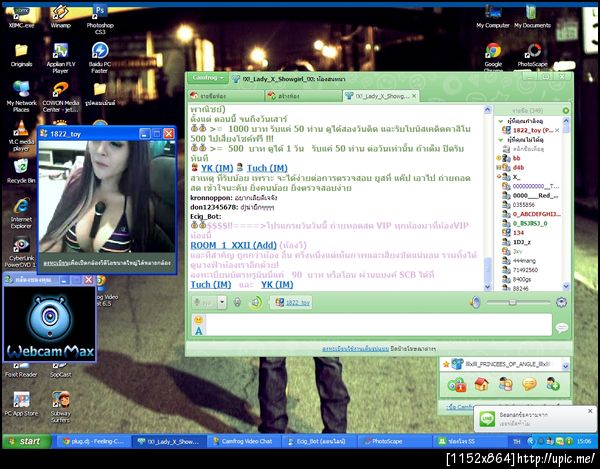This screenshot has width=600, height=469.
Task: Open the Originals folder on desktop
Action: [x=21, y=55]
